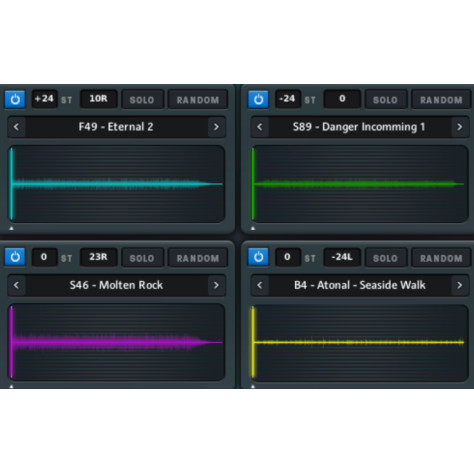Go to next sample after S46 - Molten Rock
This screenshot has width=474, height=474.
[x=216, y=285]
